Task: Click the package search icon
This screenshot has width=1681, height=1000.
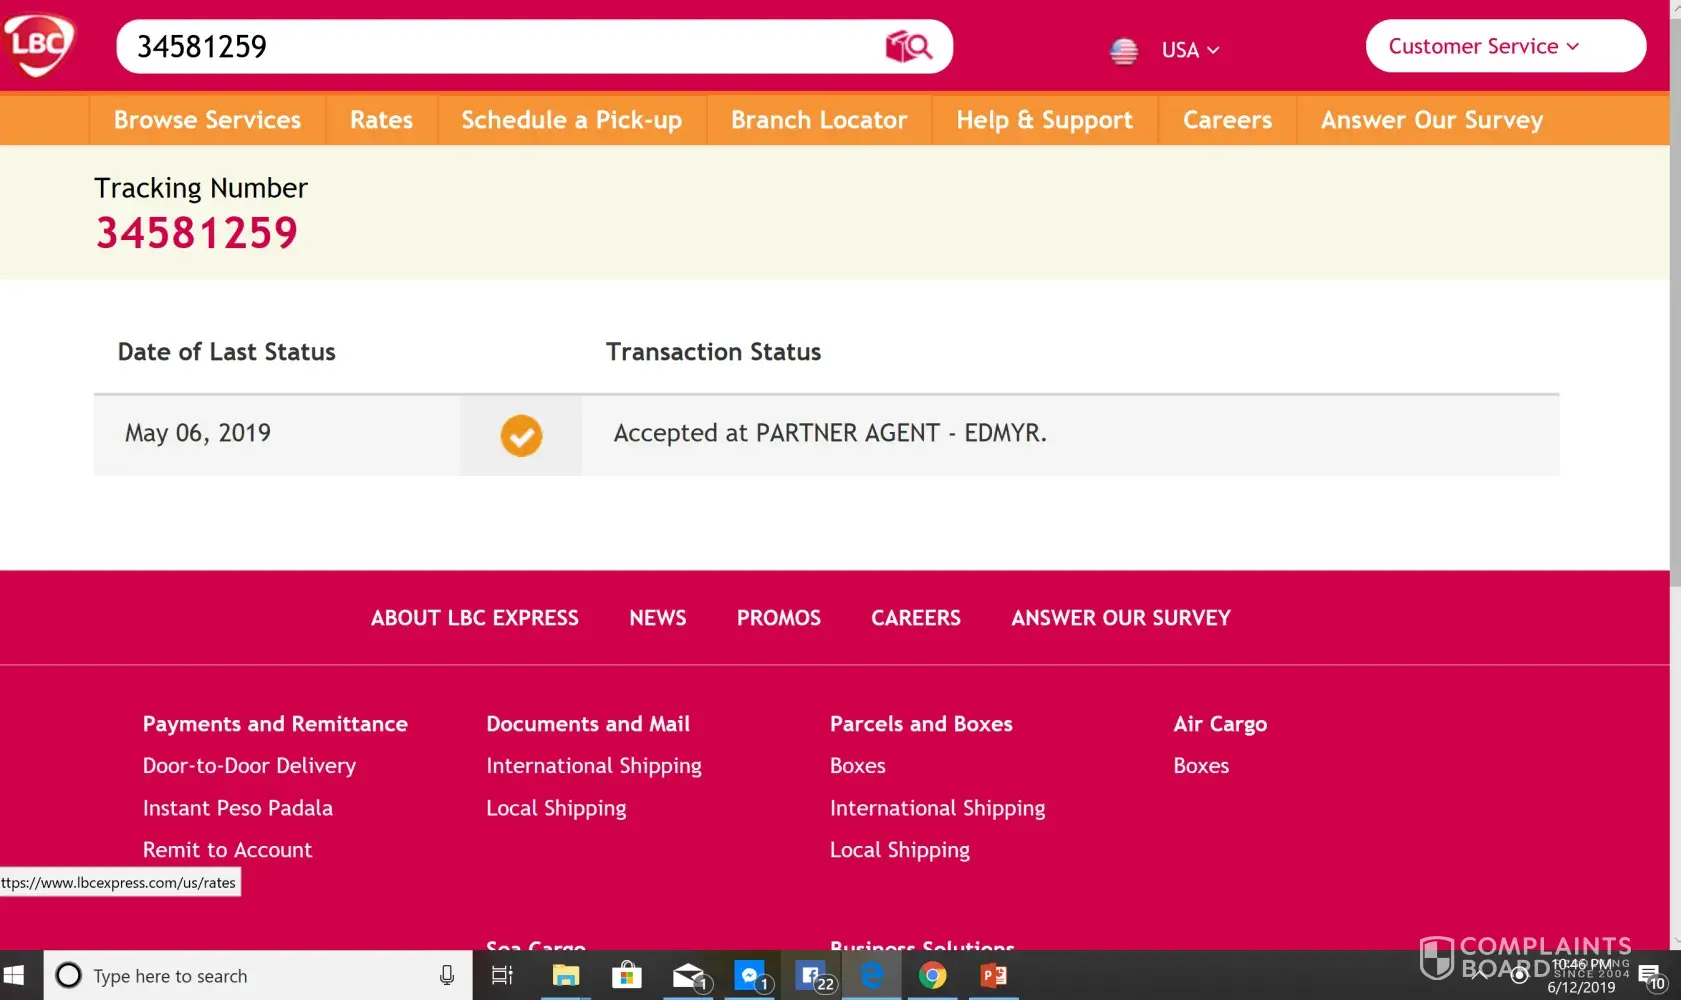Action: [908, 46]
